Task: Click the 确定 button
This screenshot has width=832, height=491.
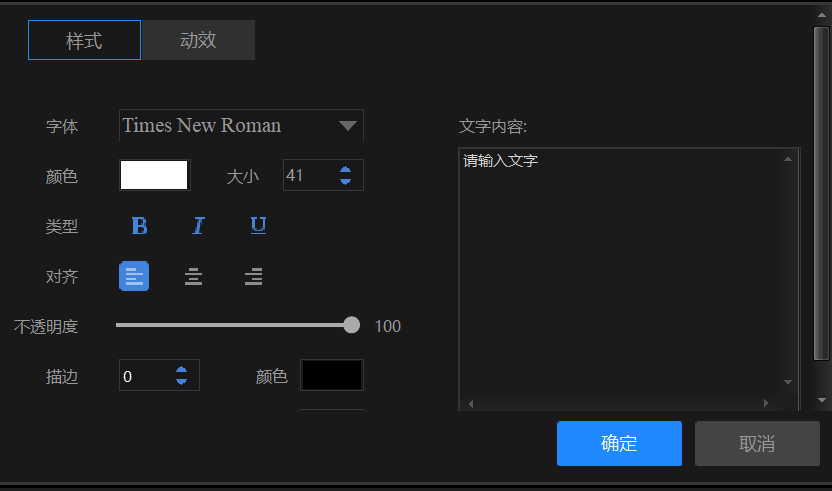Action: (x=619, y=443)
